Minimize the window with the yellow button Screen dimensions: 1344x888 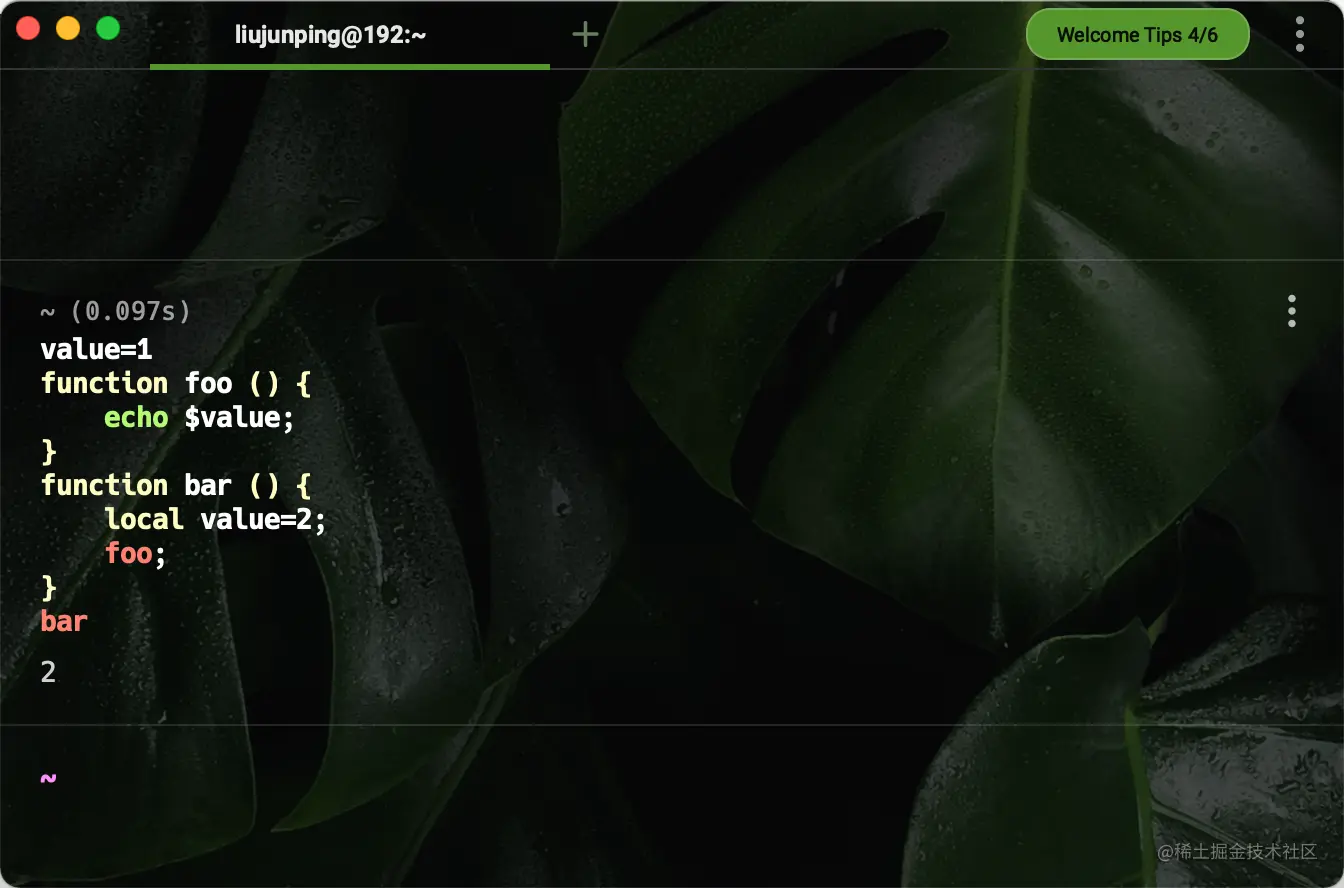68,28
